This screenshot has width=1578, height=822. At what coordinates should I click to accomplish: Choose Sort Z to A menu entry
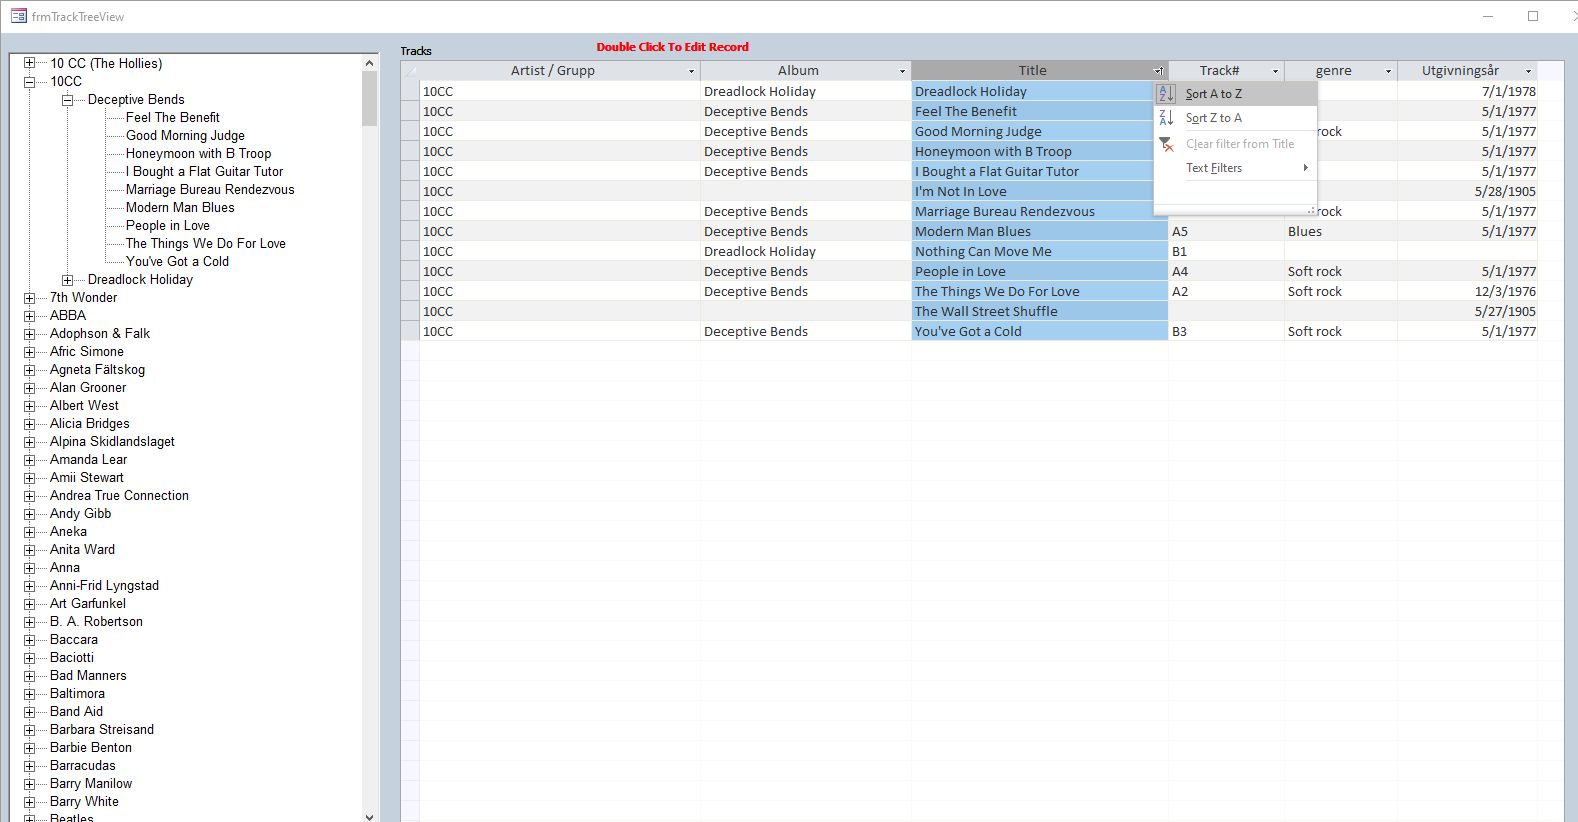(x=1235, y=118)
